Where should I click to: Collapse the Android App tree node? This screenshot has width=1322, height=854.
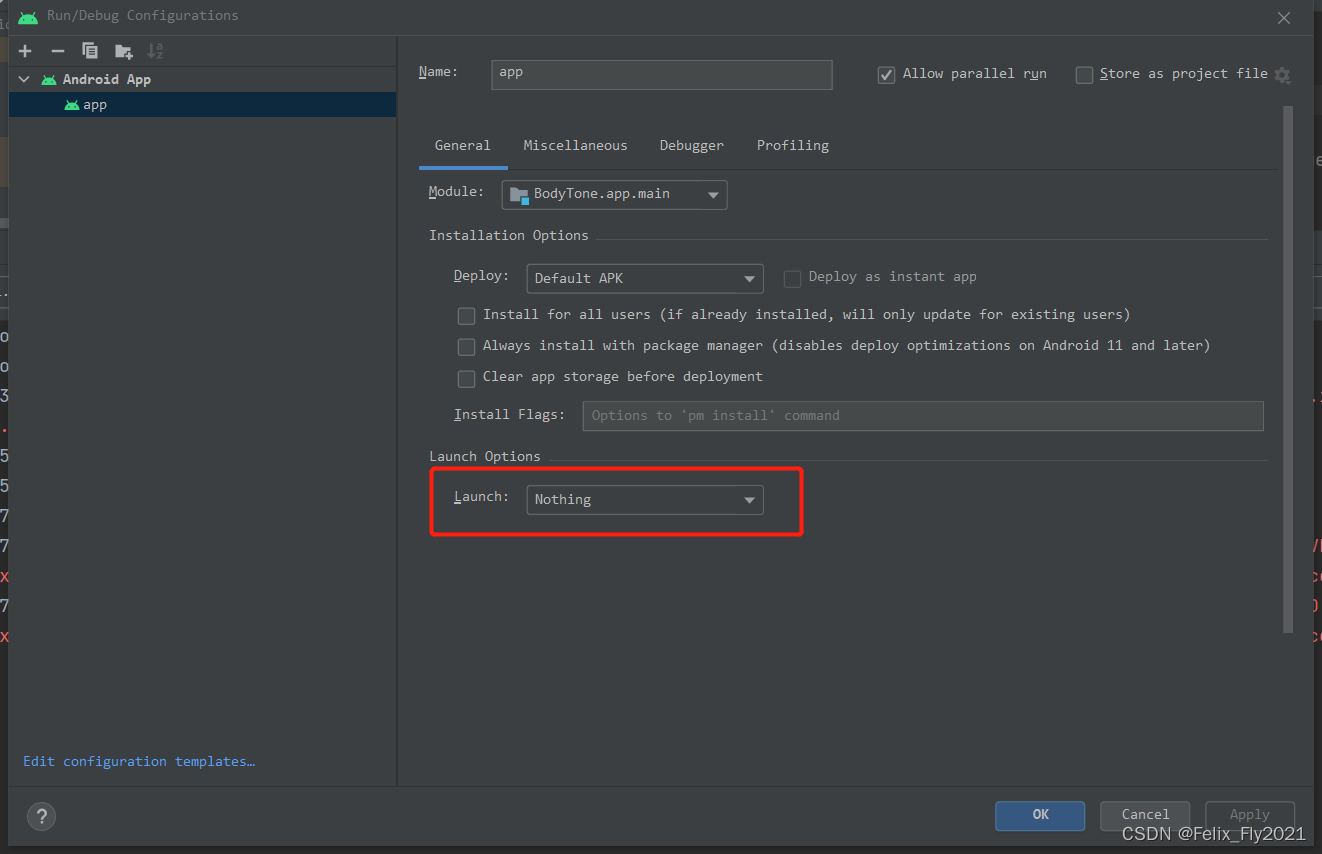pyautogui.click(x=22, y=78)
